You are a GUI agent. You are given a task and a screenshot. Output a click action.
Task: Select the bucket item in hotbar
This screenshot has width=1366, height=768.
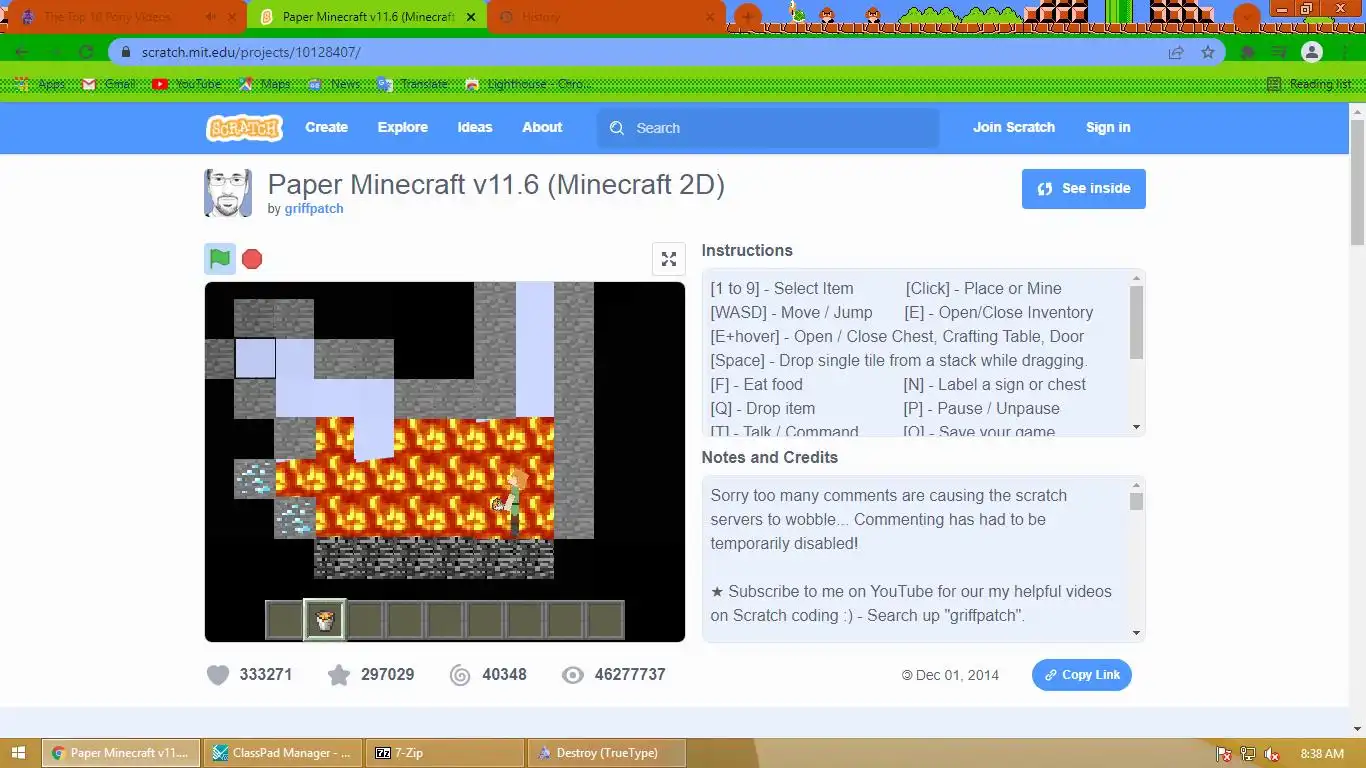click(325, 620)
